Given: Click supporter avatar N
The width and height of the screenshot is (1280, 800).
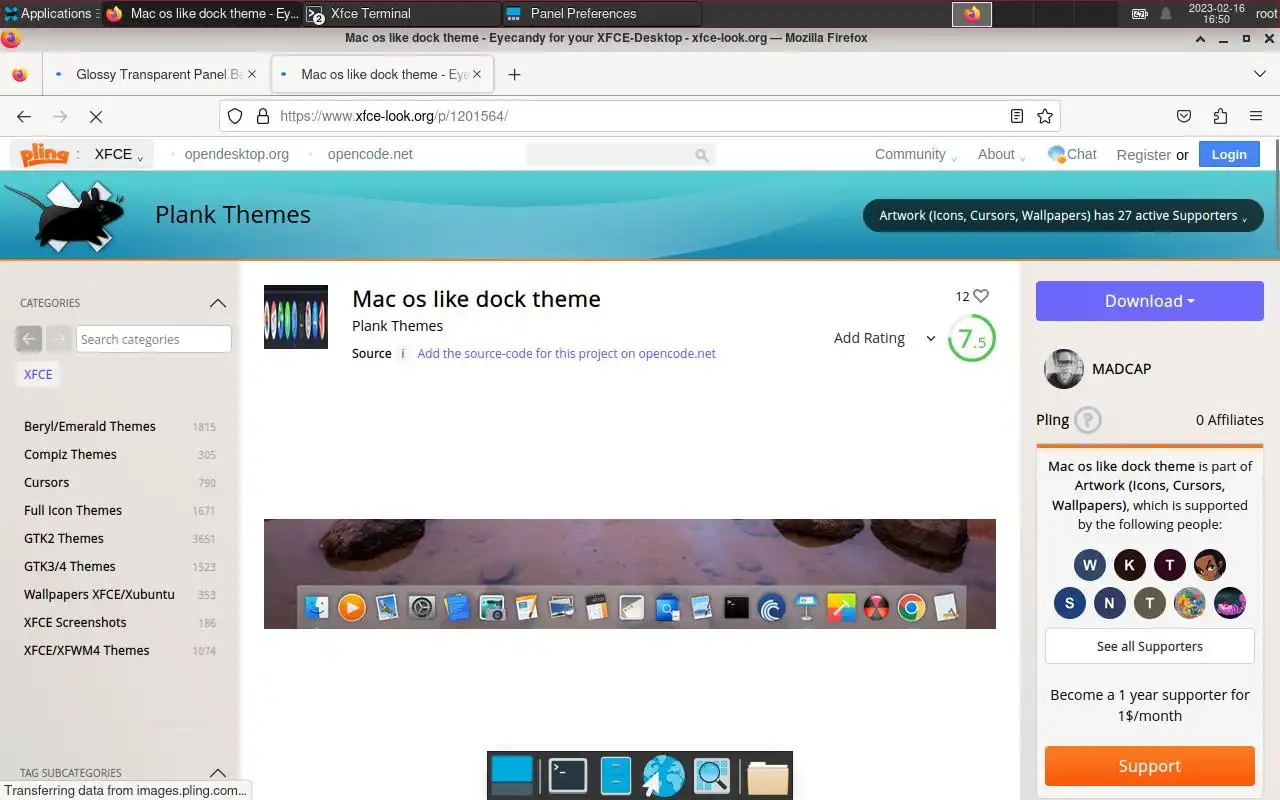Looking at the screenshot, I should click(1110, 603).
